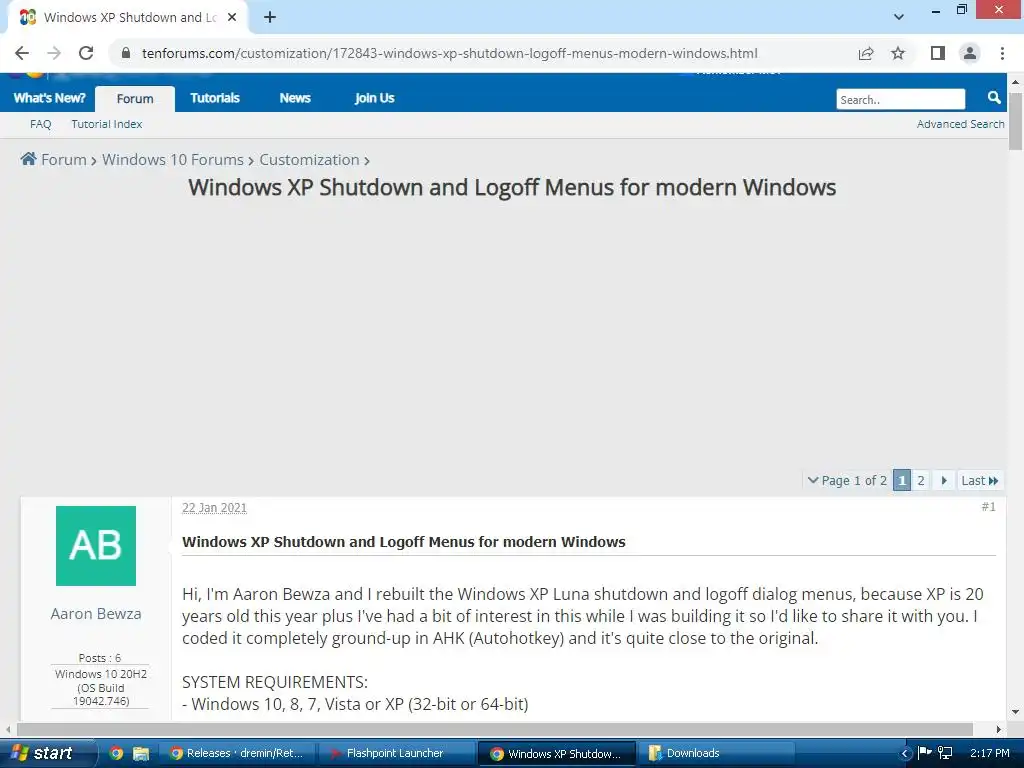Screen dimensions: 1024x768
Task: Open the Chrome profile avatar
Action: pyautogui.click(x=970, y=53)
